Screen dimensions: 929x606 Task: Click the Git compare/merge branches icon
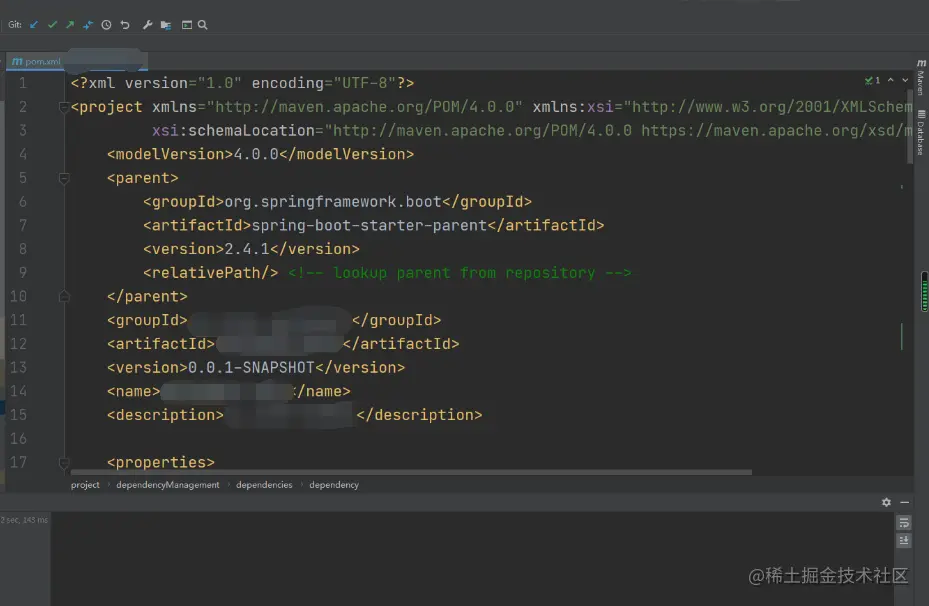pos(88,25)
